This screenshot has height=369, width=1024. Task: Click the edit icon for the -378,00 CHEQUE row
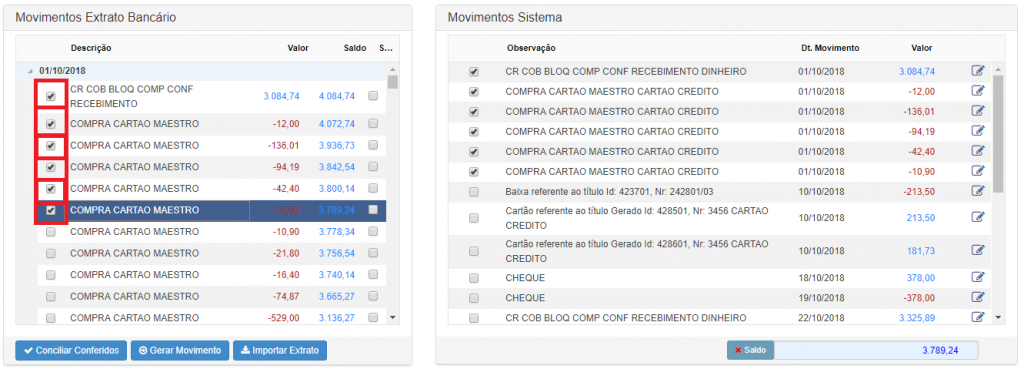coord(978,297)
